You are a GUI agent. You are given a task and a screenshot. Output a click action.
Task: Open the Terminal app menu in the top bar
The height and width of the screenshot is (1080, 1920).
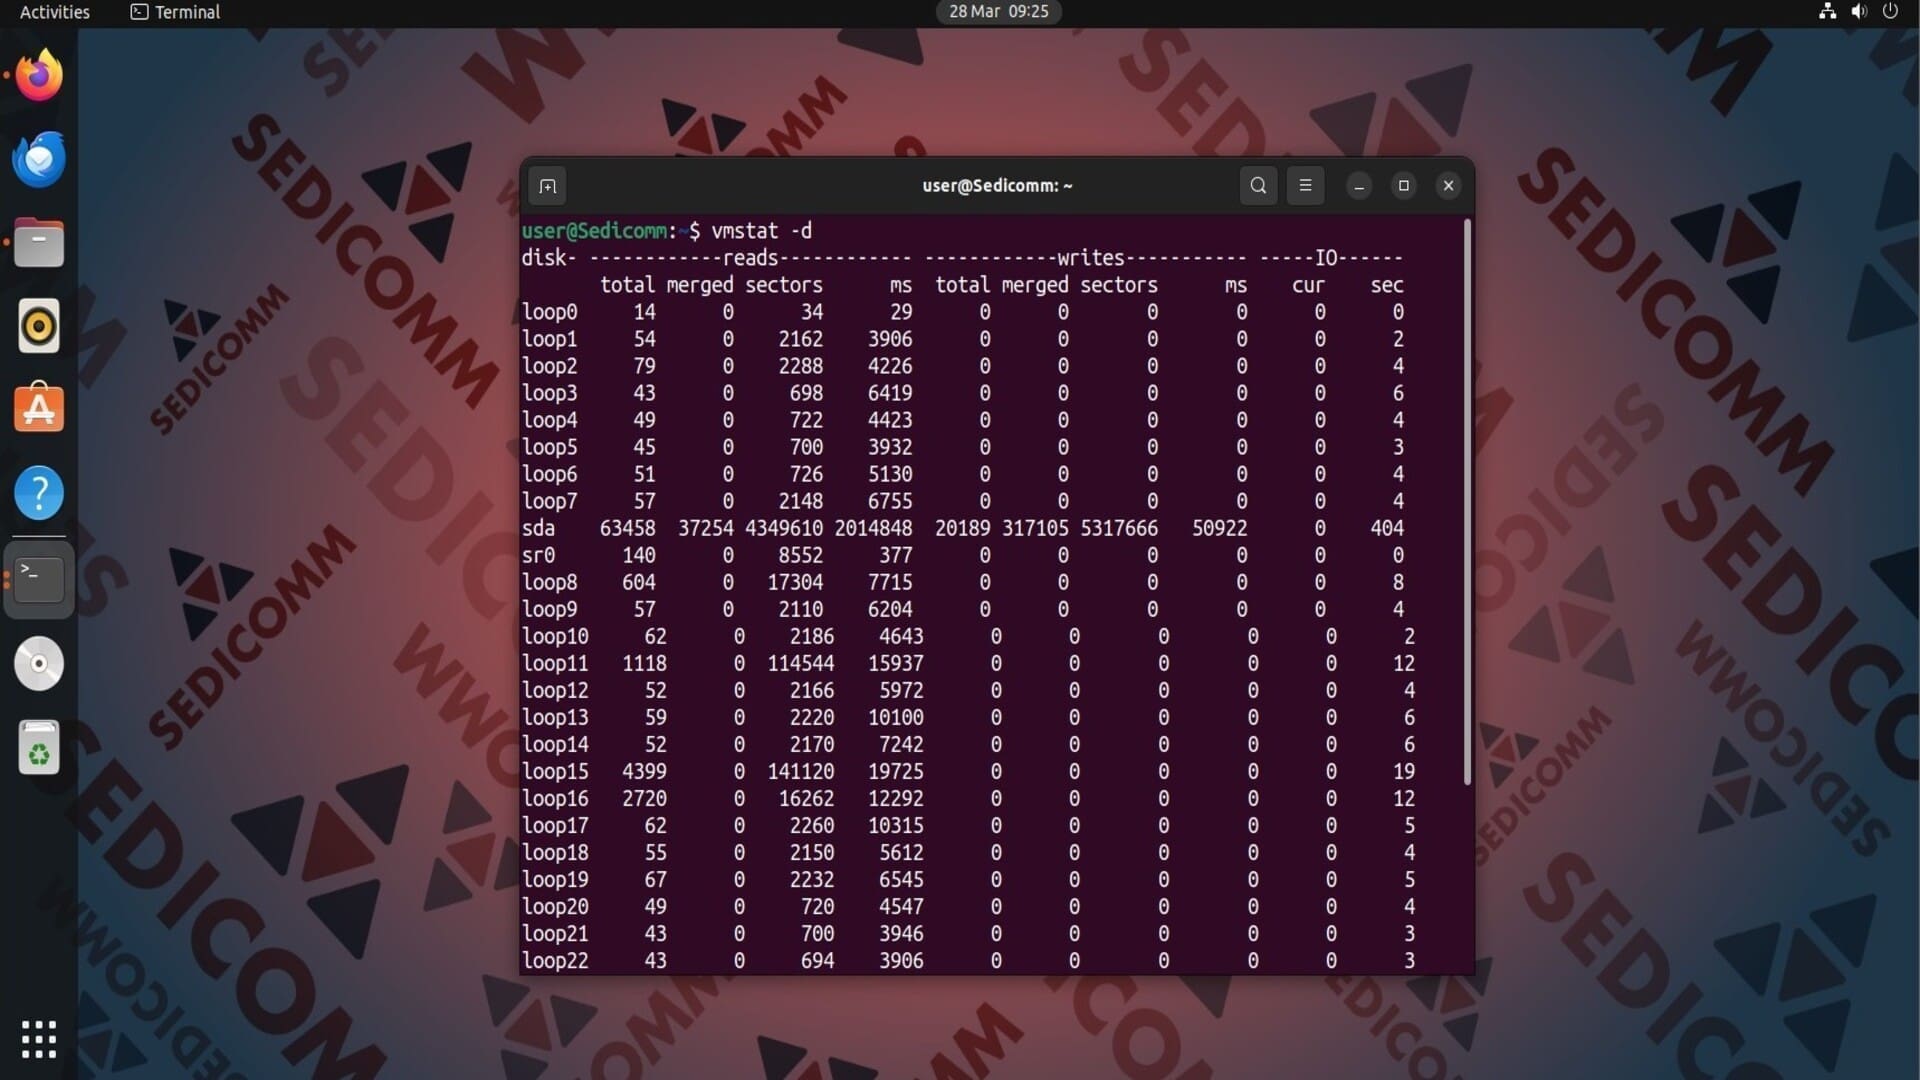pos(176,12)
